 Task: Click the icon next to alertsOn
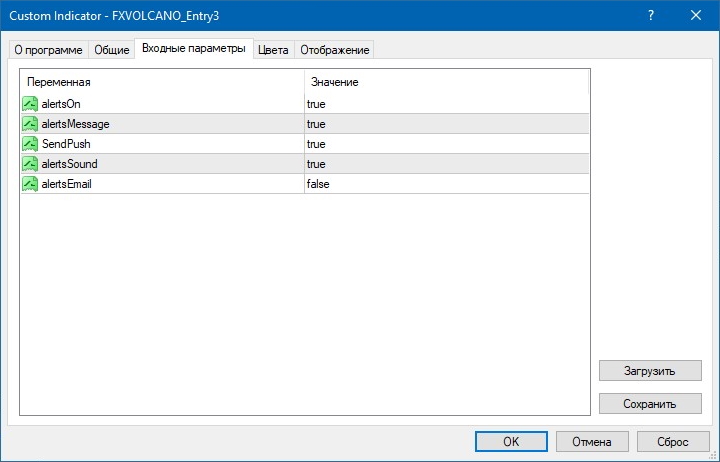tap(30, 104)
